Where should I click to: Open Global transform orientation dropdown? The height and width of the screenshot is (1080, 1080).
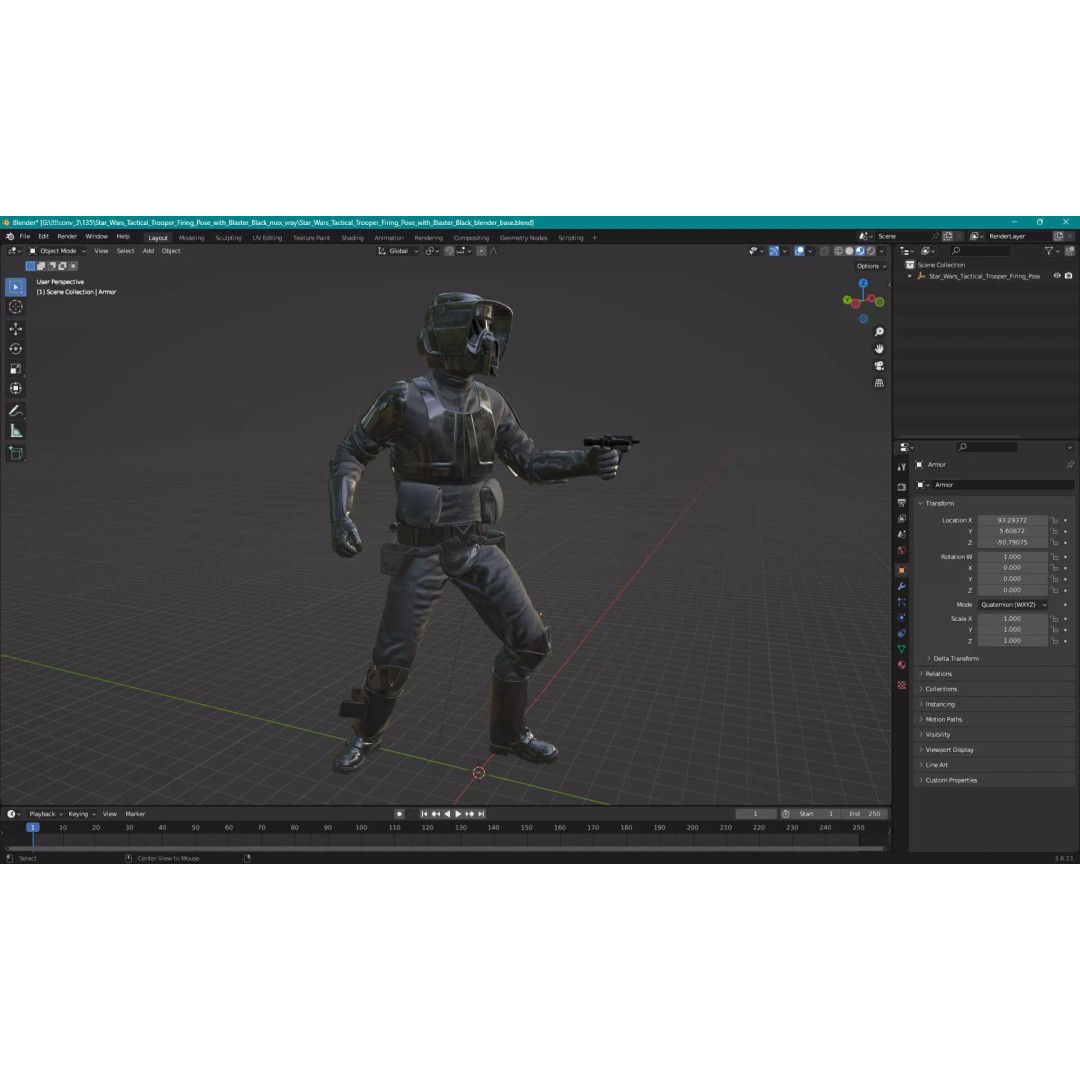click(x=398, y=251)
